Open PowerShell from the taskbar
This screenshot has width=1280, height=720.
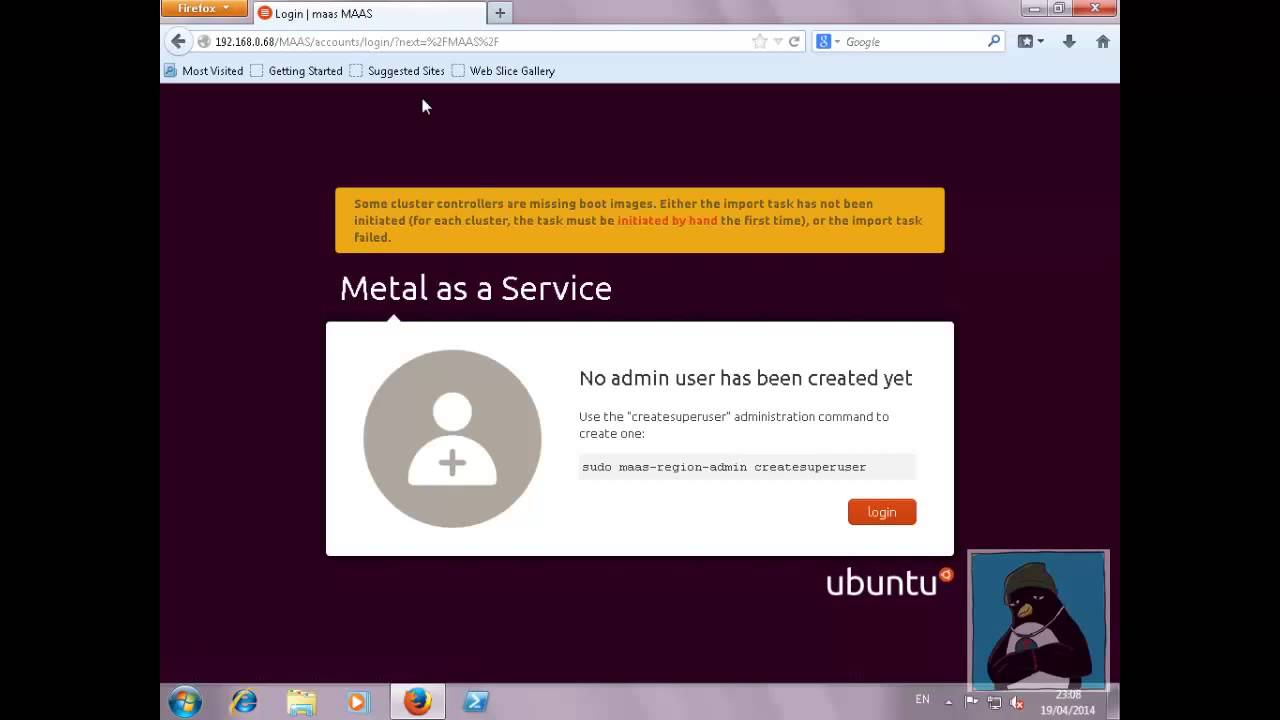476,702
